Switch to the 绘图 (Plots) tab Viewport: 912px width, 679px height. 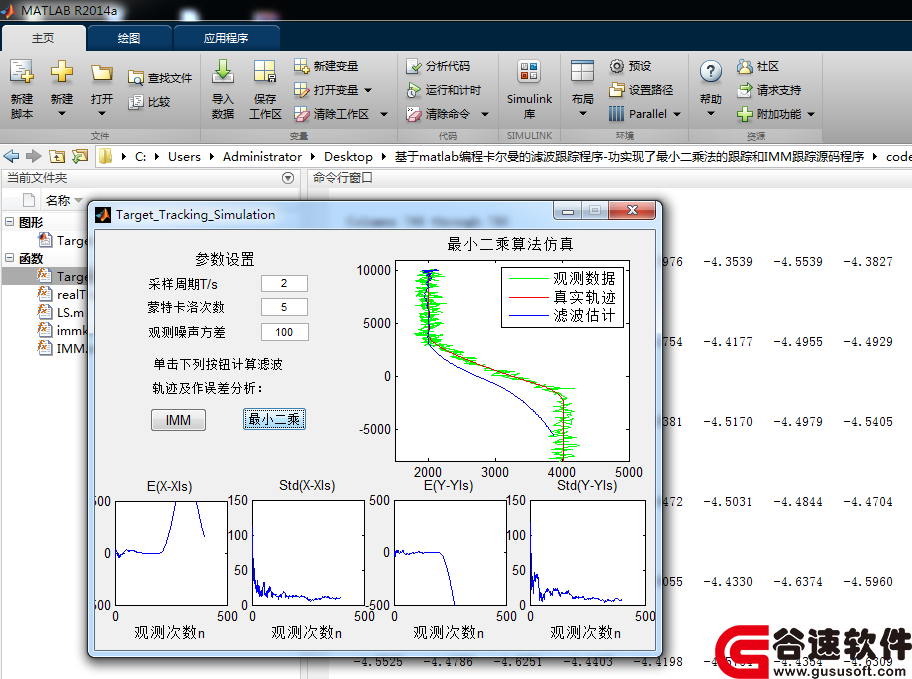coord(129,38)
